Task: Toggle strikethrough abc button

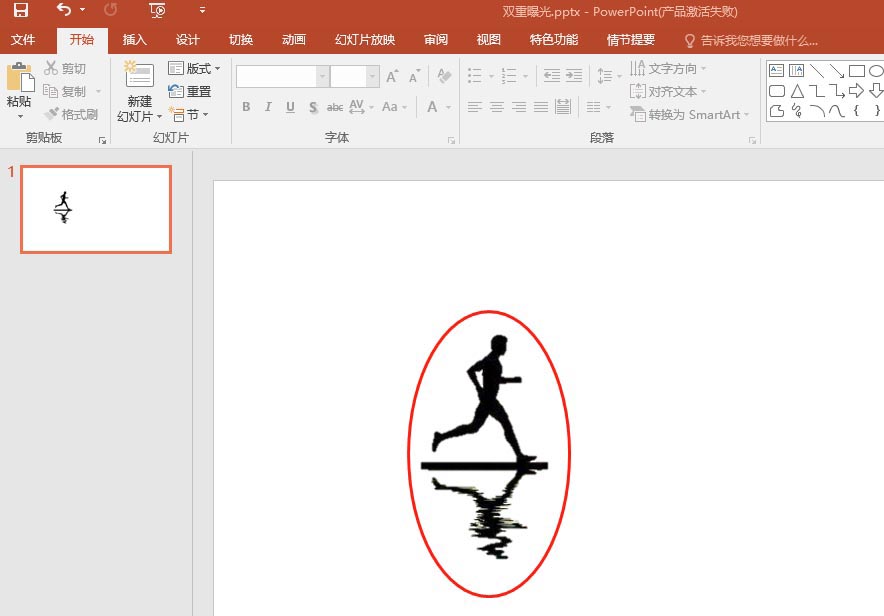Action: pyautogui.click(x=335, y=107)
